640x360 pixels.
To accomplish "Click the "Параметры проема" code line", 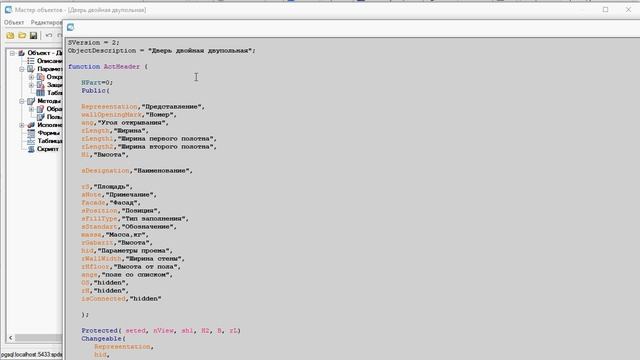I will [x=127, y=251].
